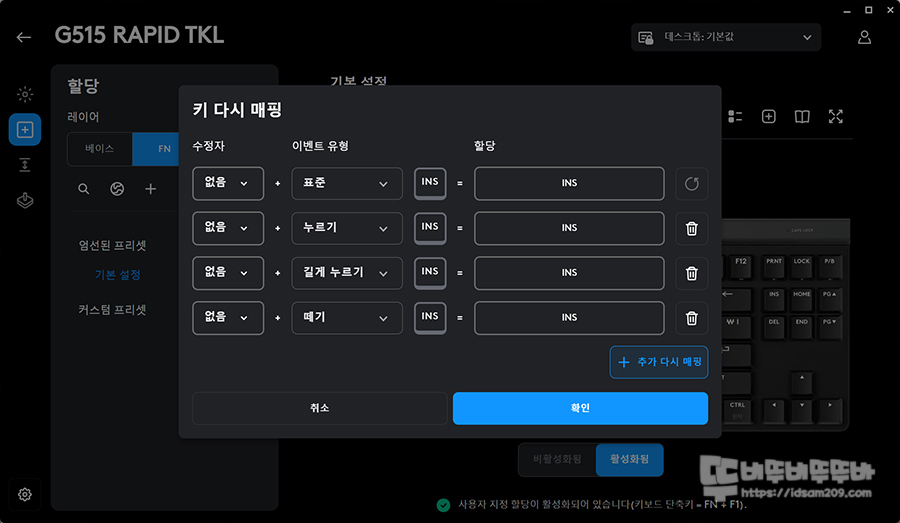Delete the 길게 누르기 remap row via trash icon

coord(692,273)
